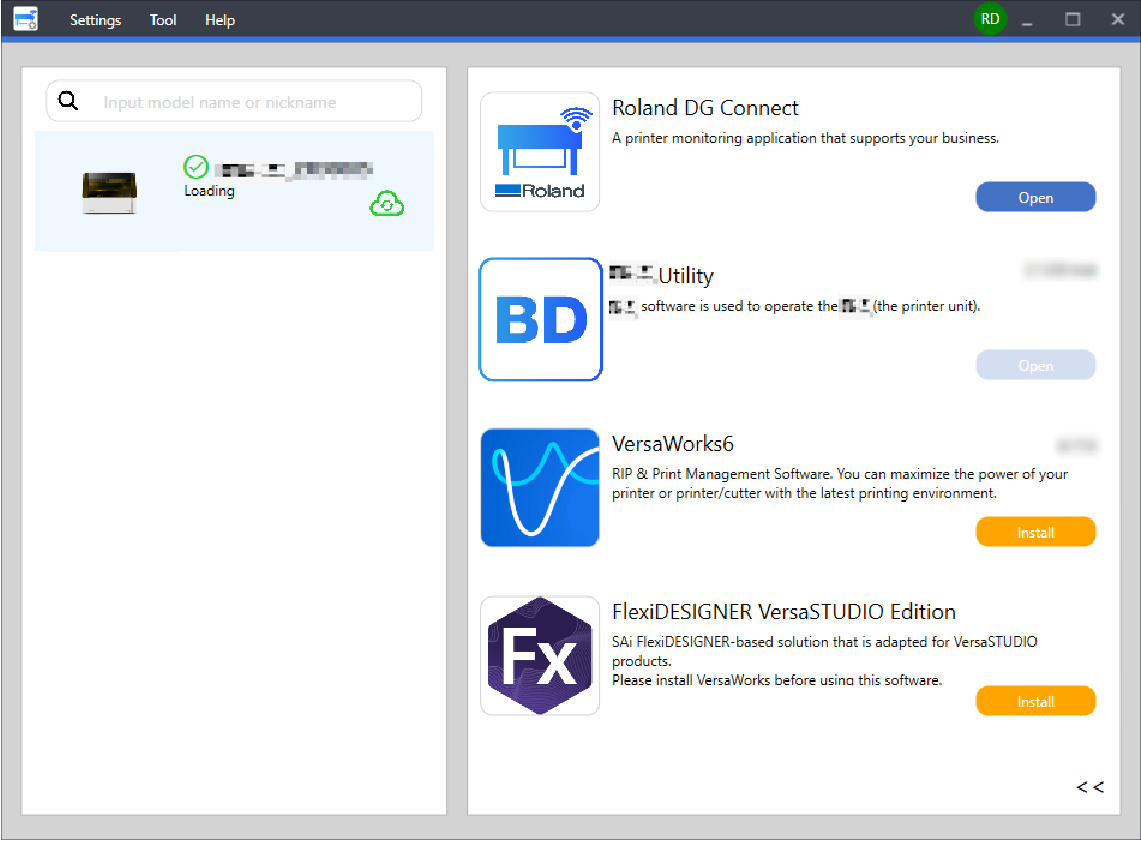Click the Roland DG Connect title
1141x841 pixels.
pyautogui.click(x=705, y=108)
